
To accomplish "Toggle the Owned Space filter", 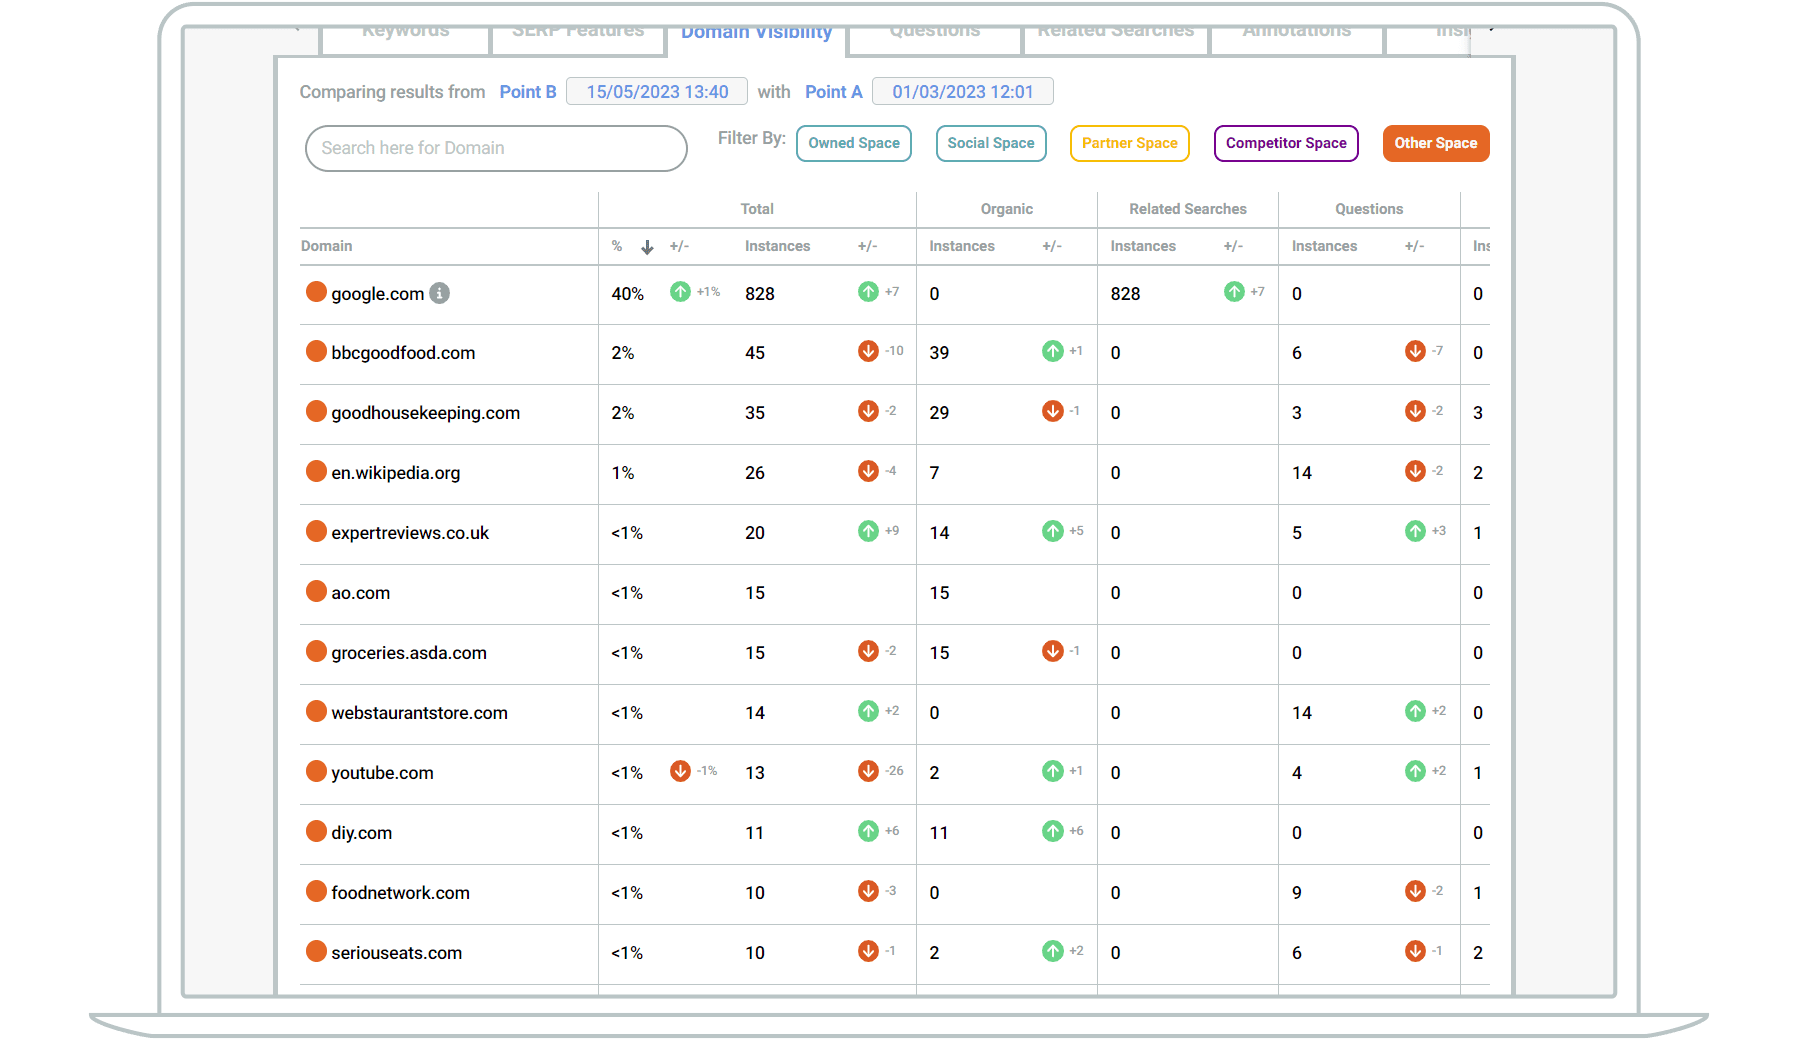I will [x=854, y=143].
